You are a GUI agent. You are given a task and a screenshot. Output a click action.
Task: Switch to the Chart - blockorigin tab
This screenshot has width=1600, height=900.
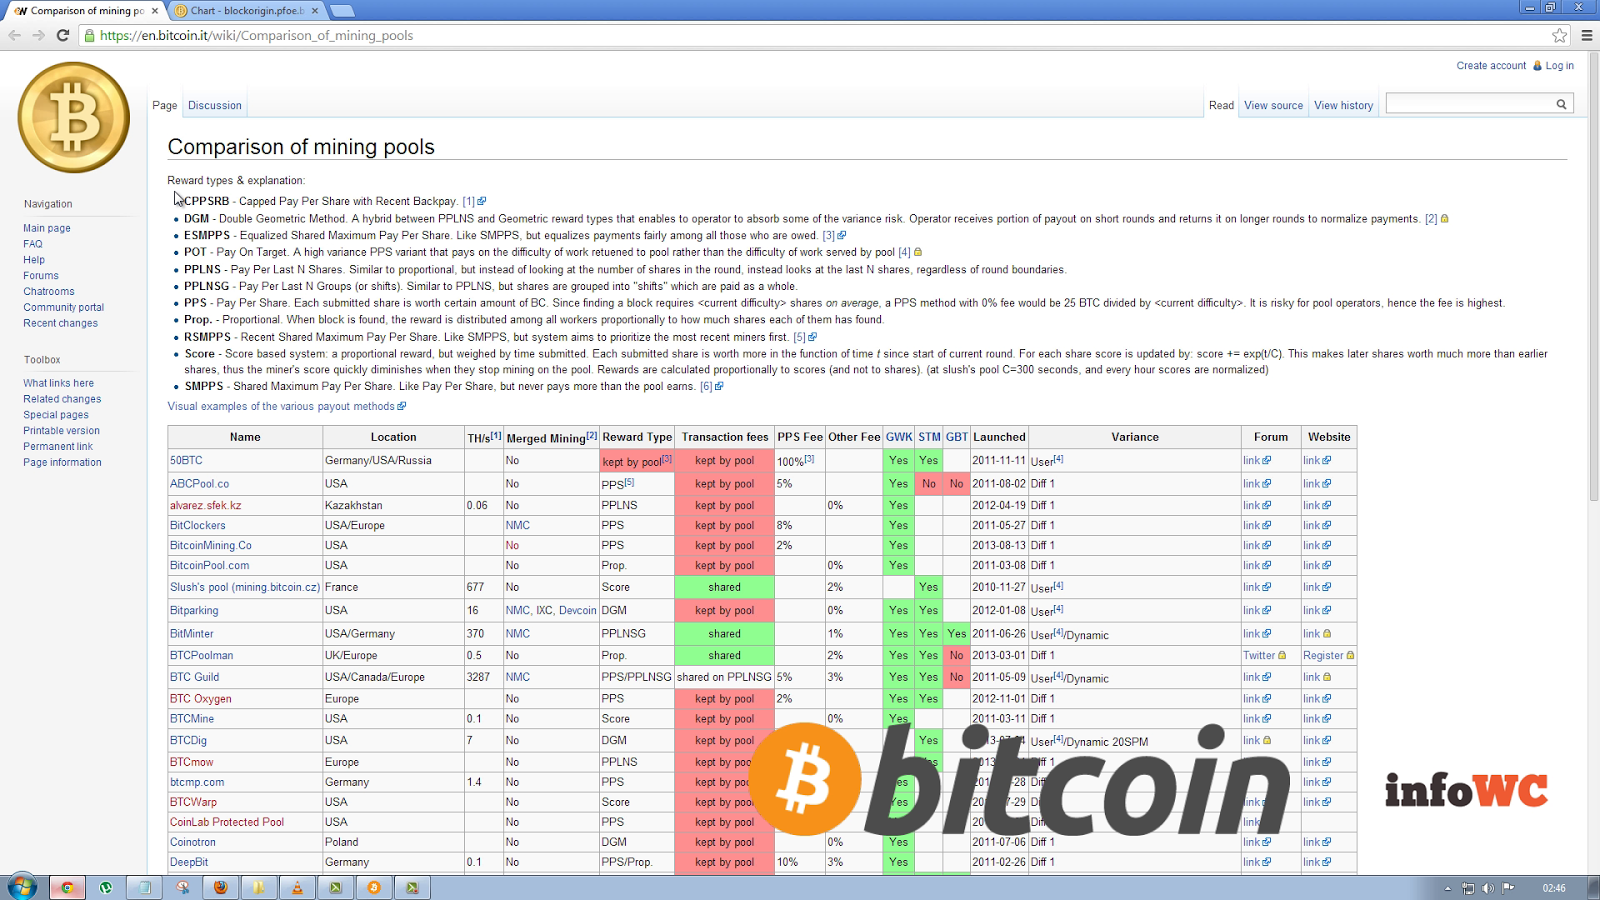[x=247, y=11]
